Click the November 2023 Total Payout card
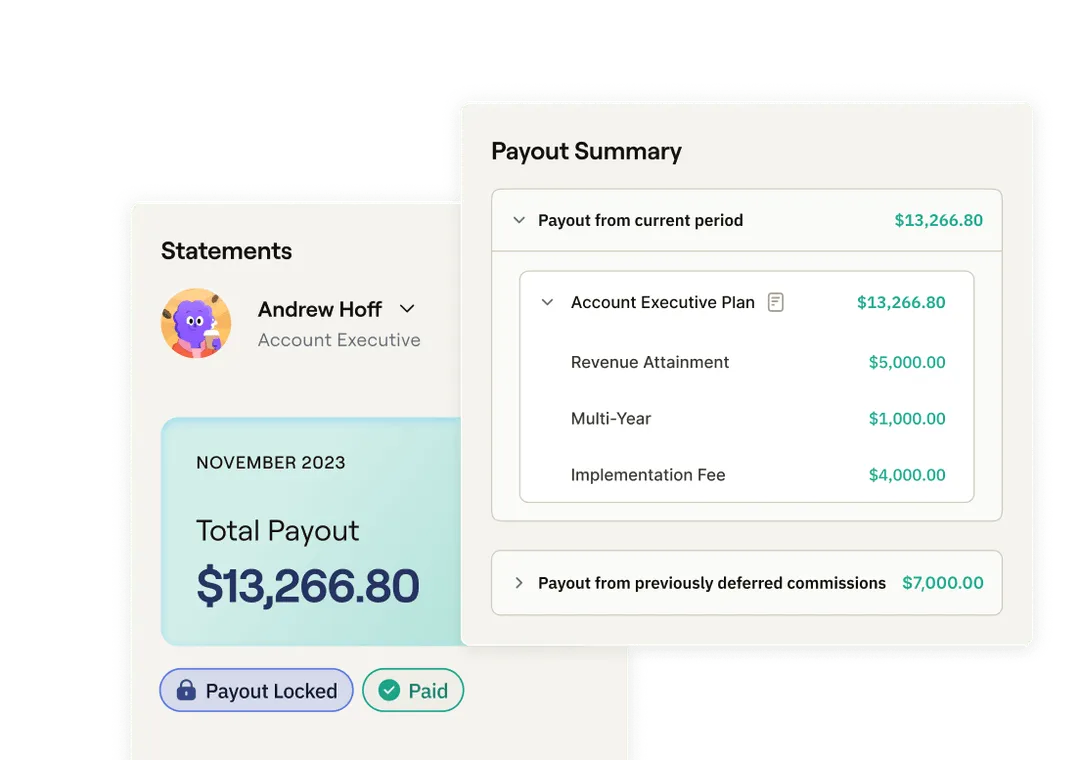This screenshot has height=760, width=1080. (311, 531)
